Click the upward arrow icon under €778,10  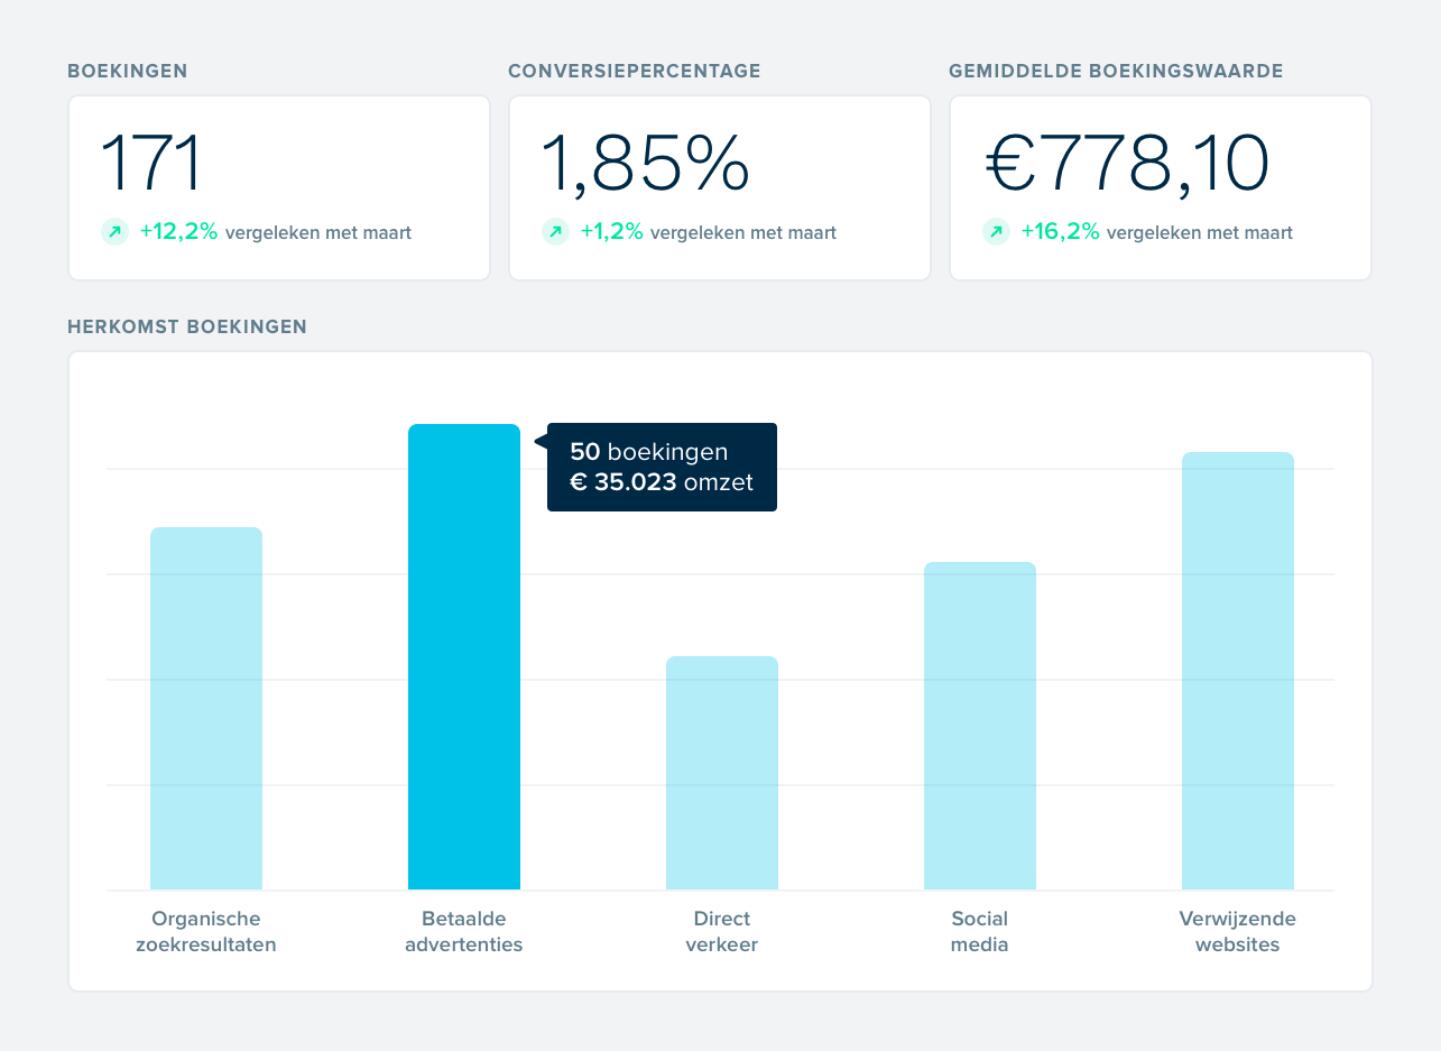tap(996, 233)
